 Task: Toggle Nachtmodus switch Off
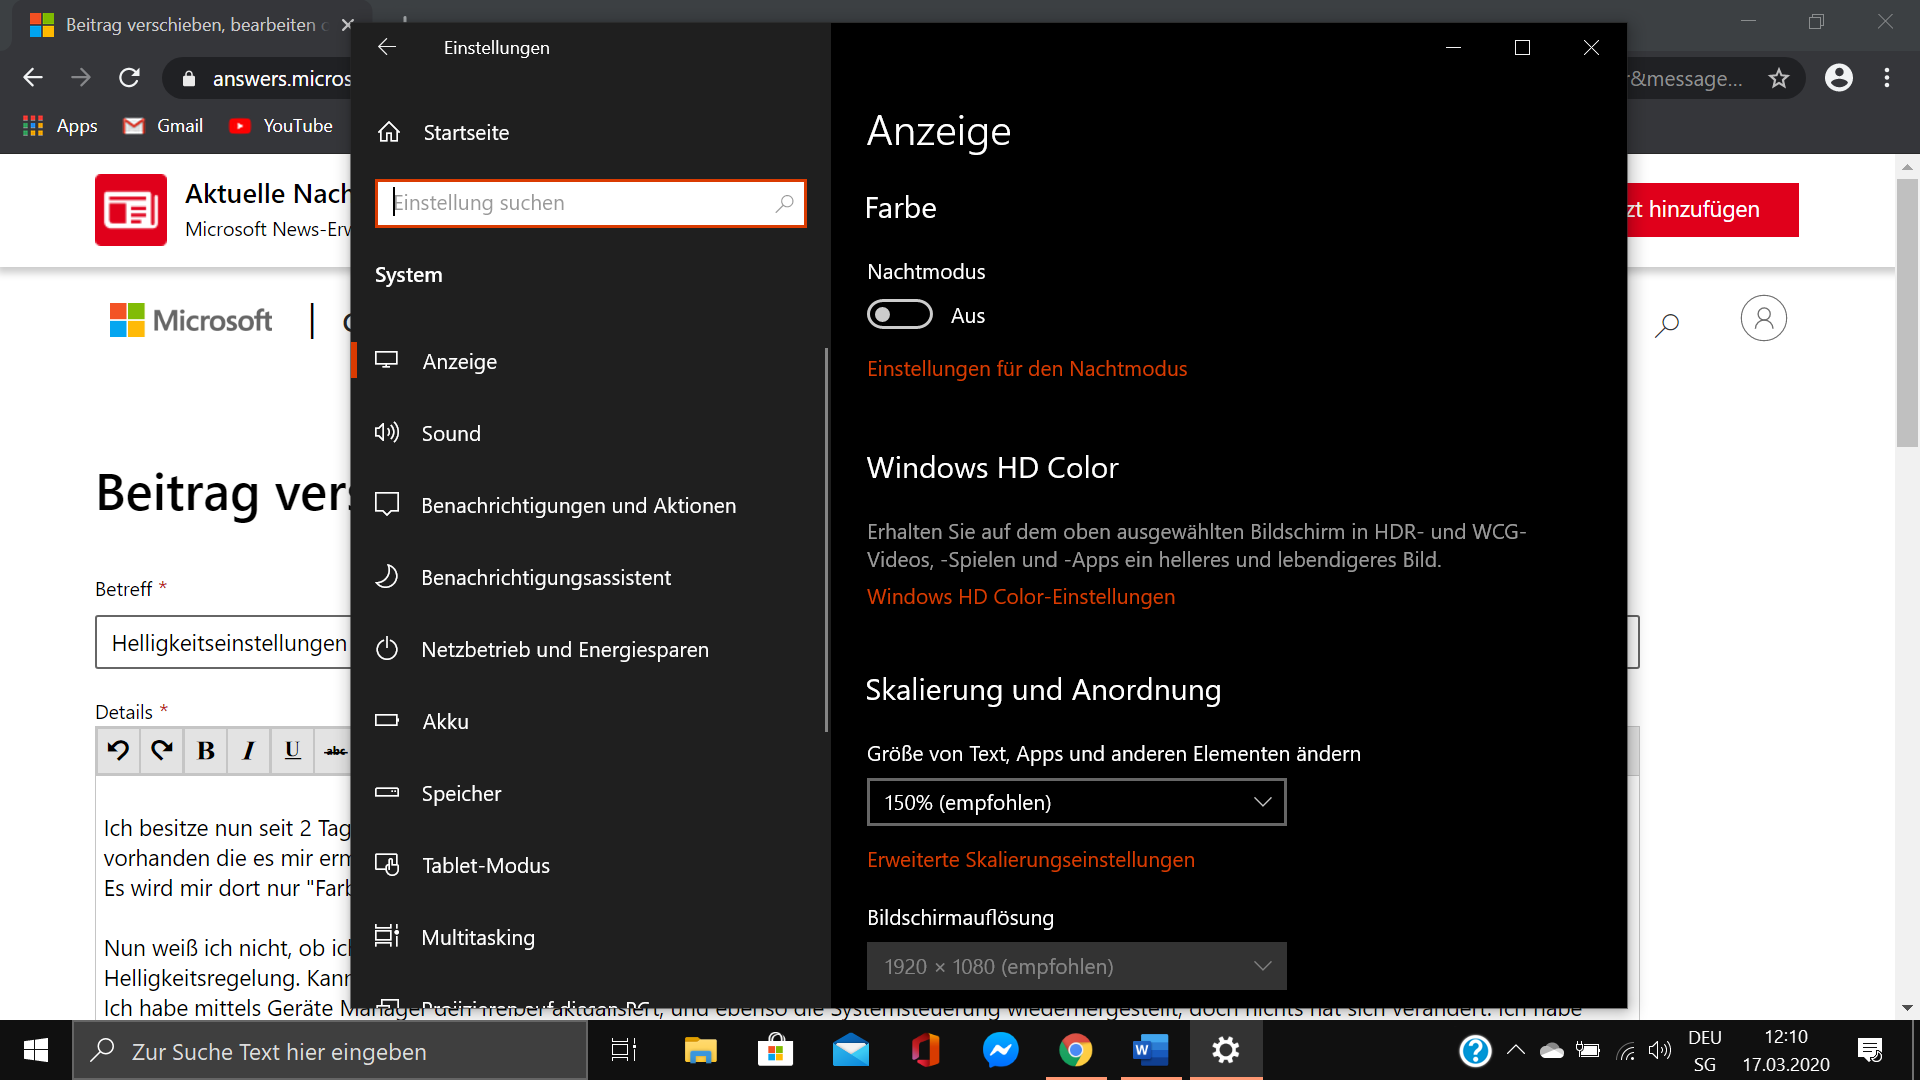pyautogui.click(x=901, y=315)
